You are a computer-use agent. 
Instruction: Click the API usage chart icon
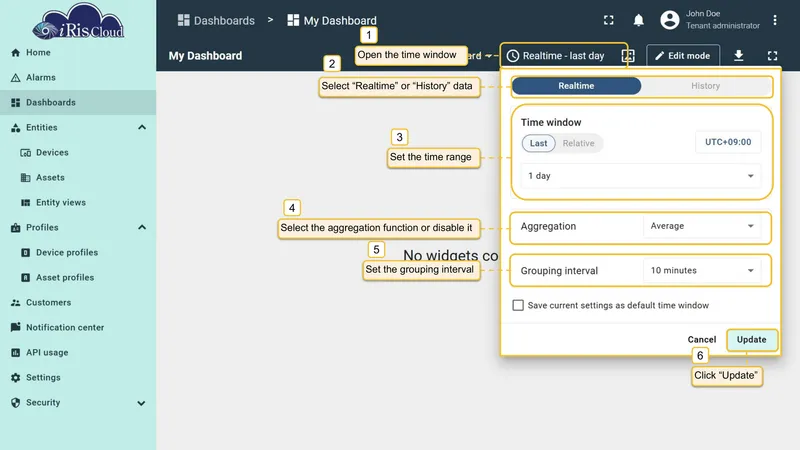click(x=16, y=353)
